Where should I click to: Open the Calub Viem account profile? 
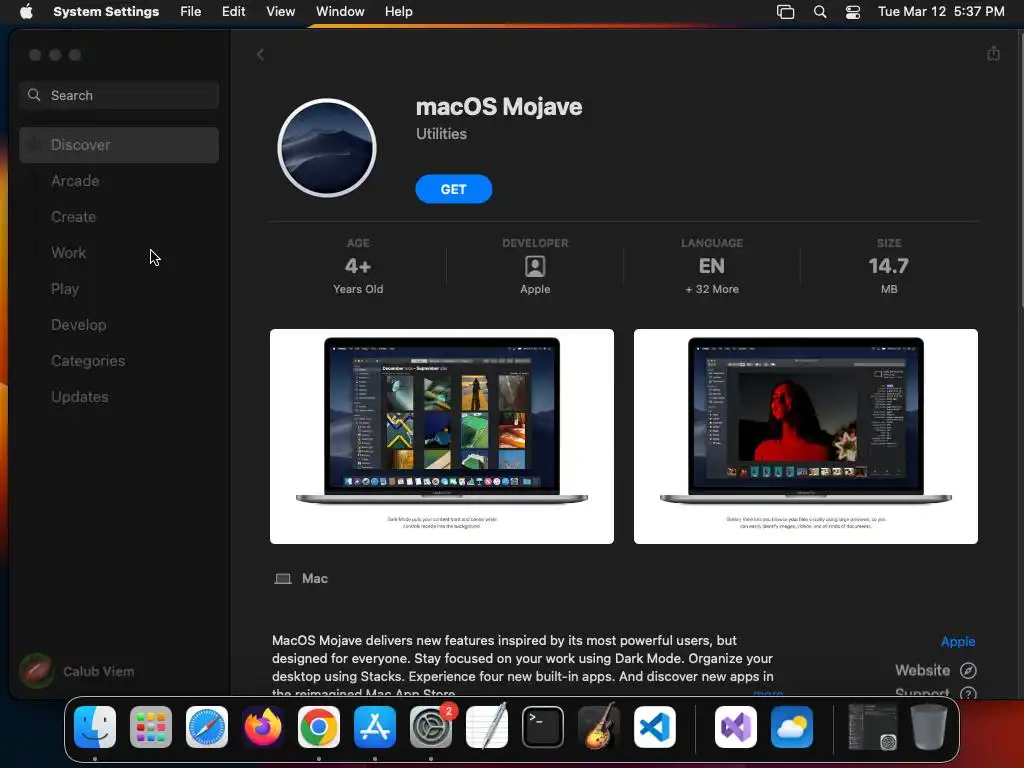[77, 671]
